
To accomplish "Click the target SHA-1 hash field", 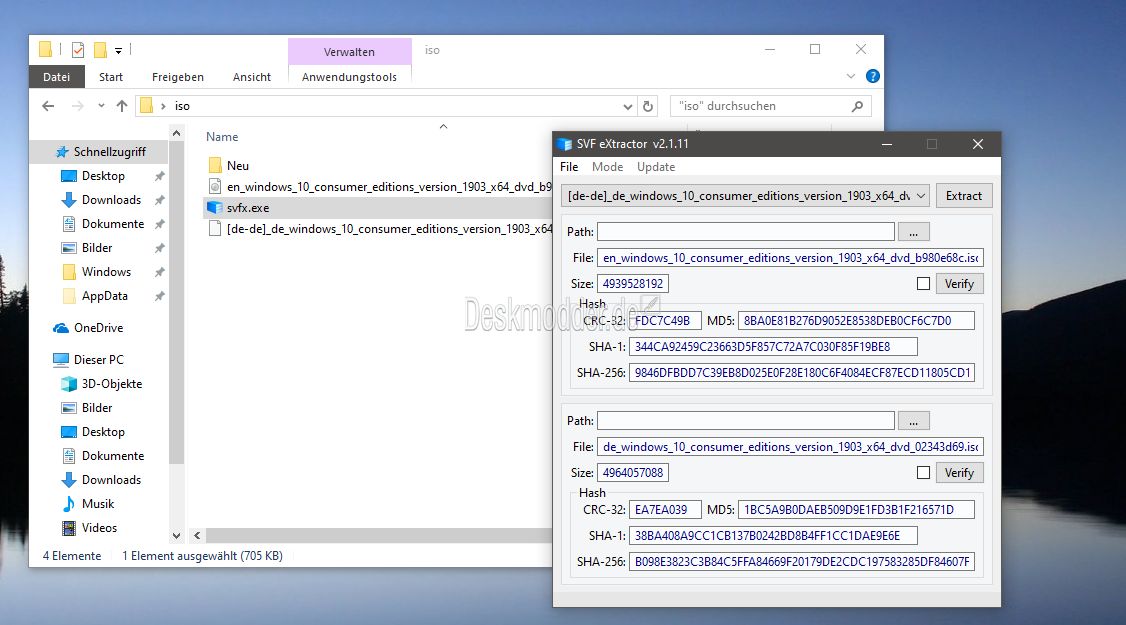I will [x=773, y=536].
